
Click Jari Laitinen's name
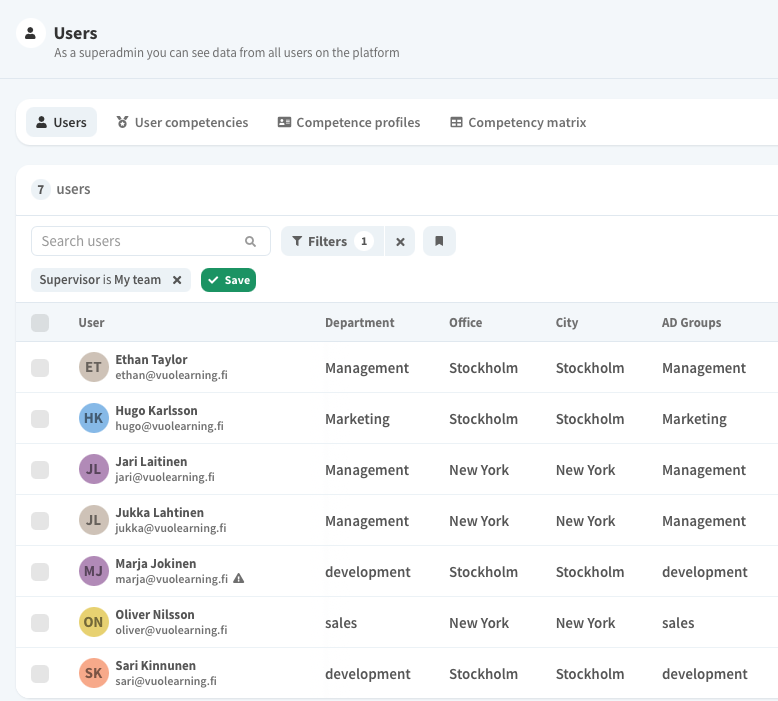151,462
